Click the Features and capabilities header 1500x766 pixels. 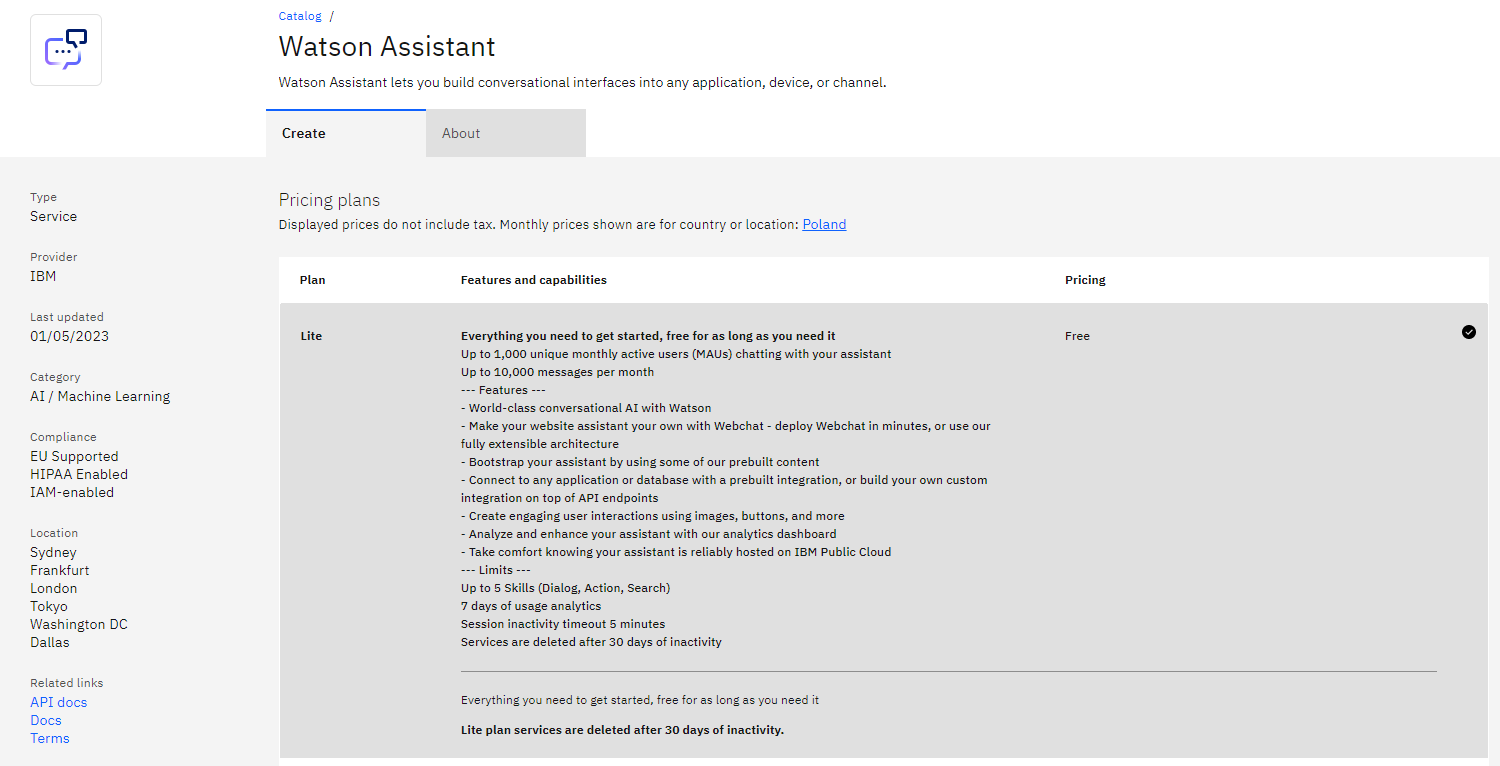coord(533,280)
